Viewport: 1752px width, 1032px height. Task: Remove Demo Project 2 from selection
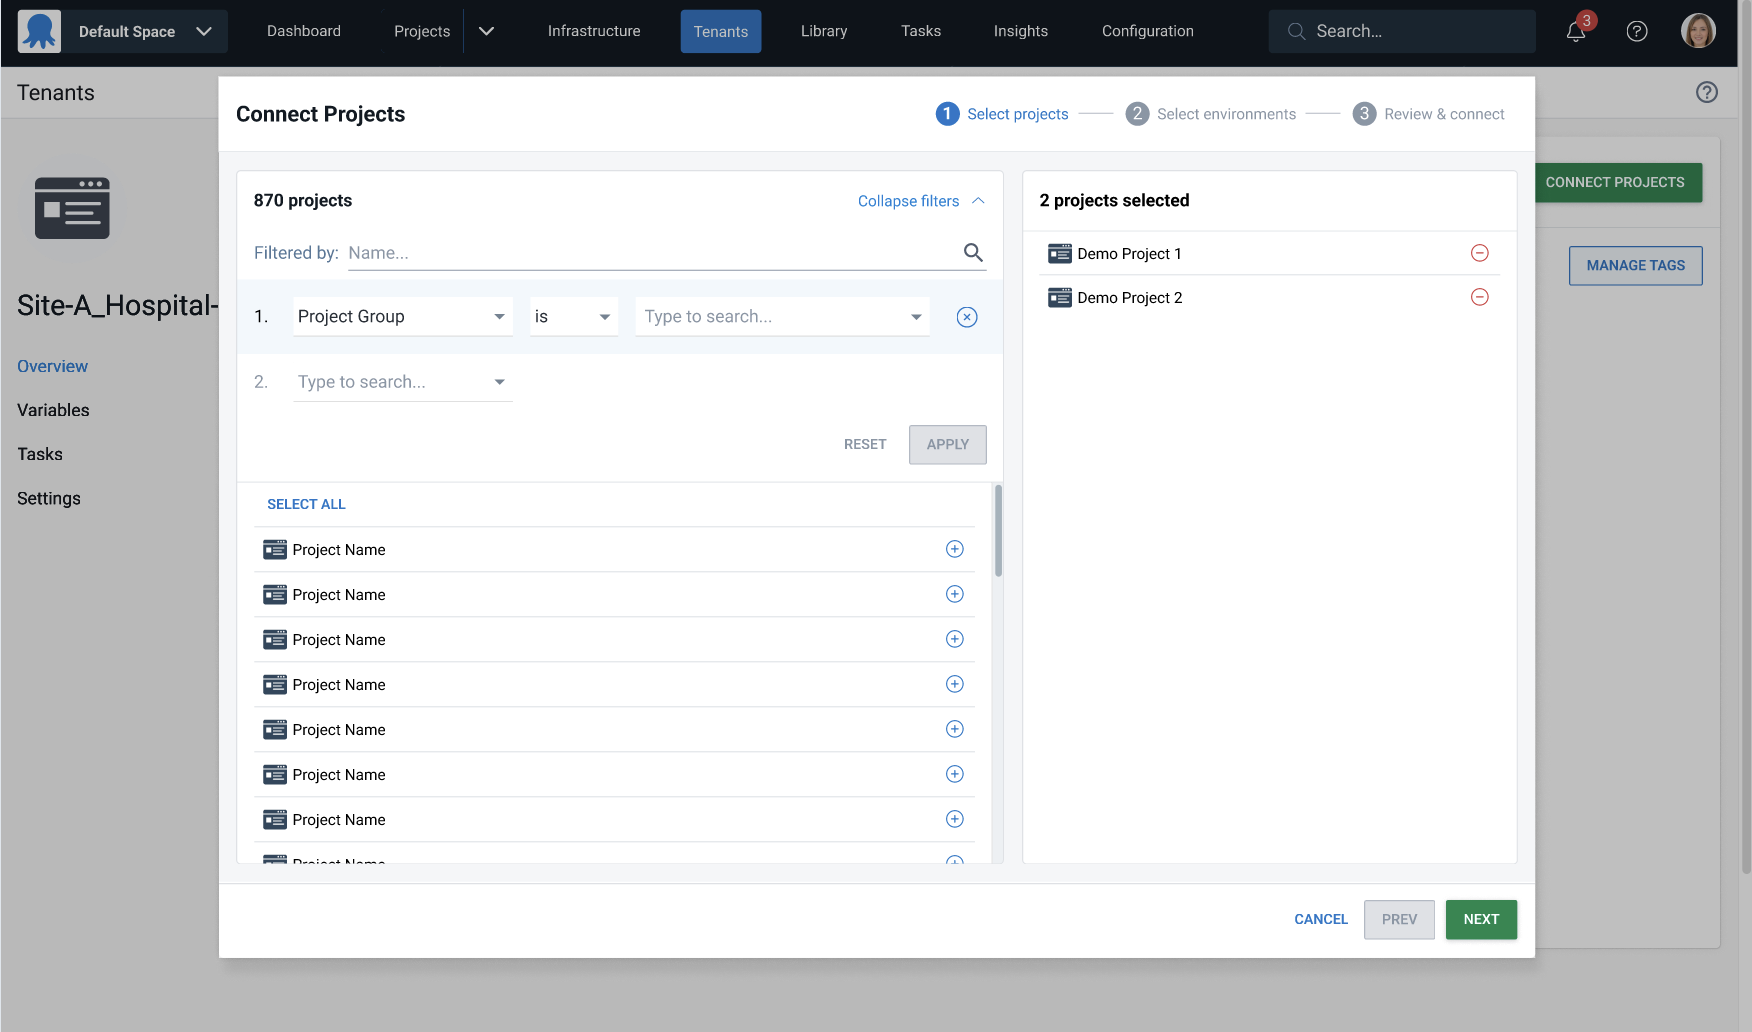[1480, 297]
